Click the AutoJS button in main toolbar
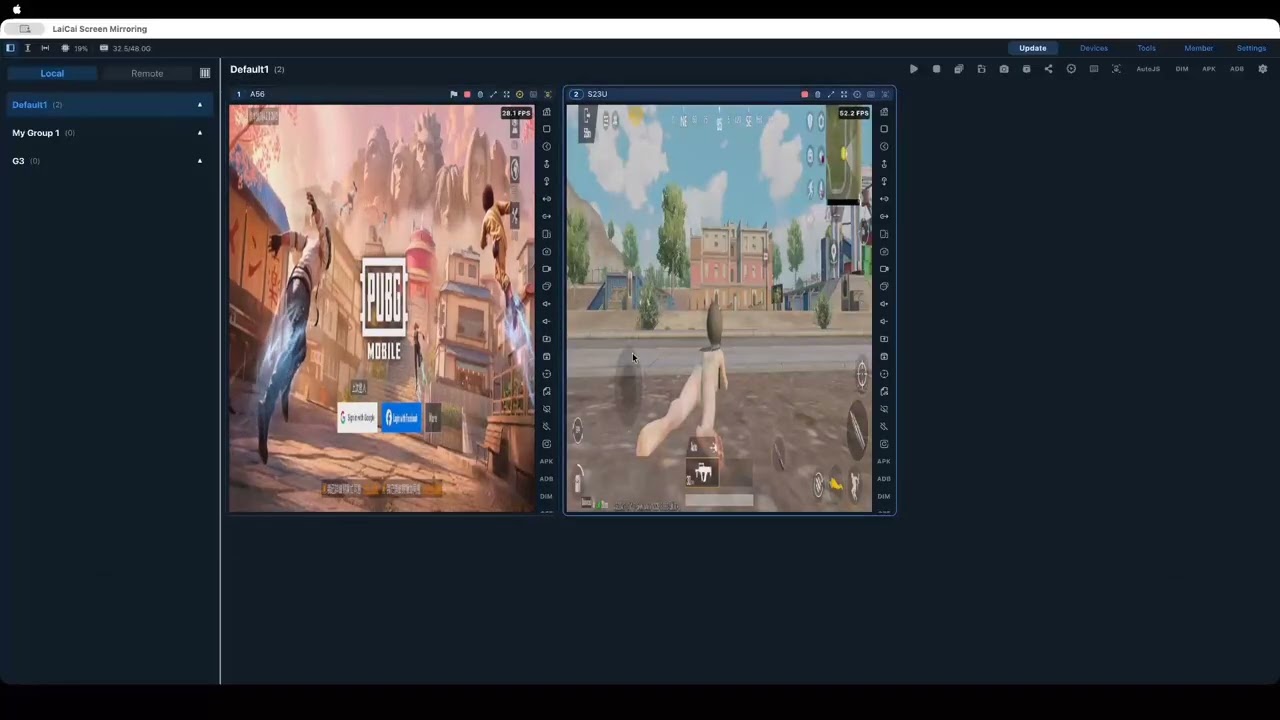1280x720 pixels. point(1148,69)
